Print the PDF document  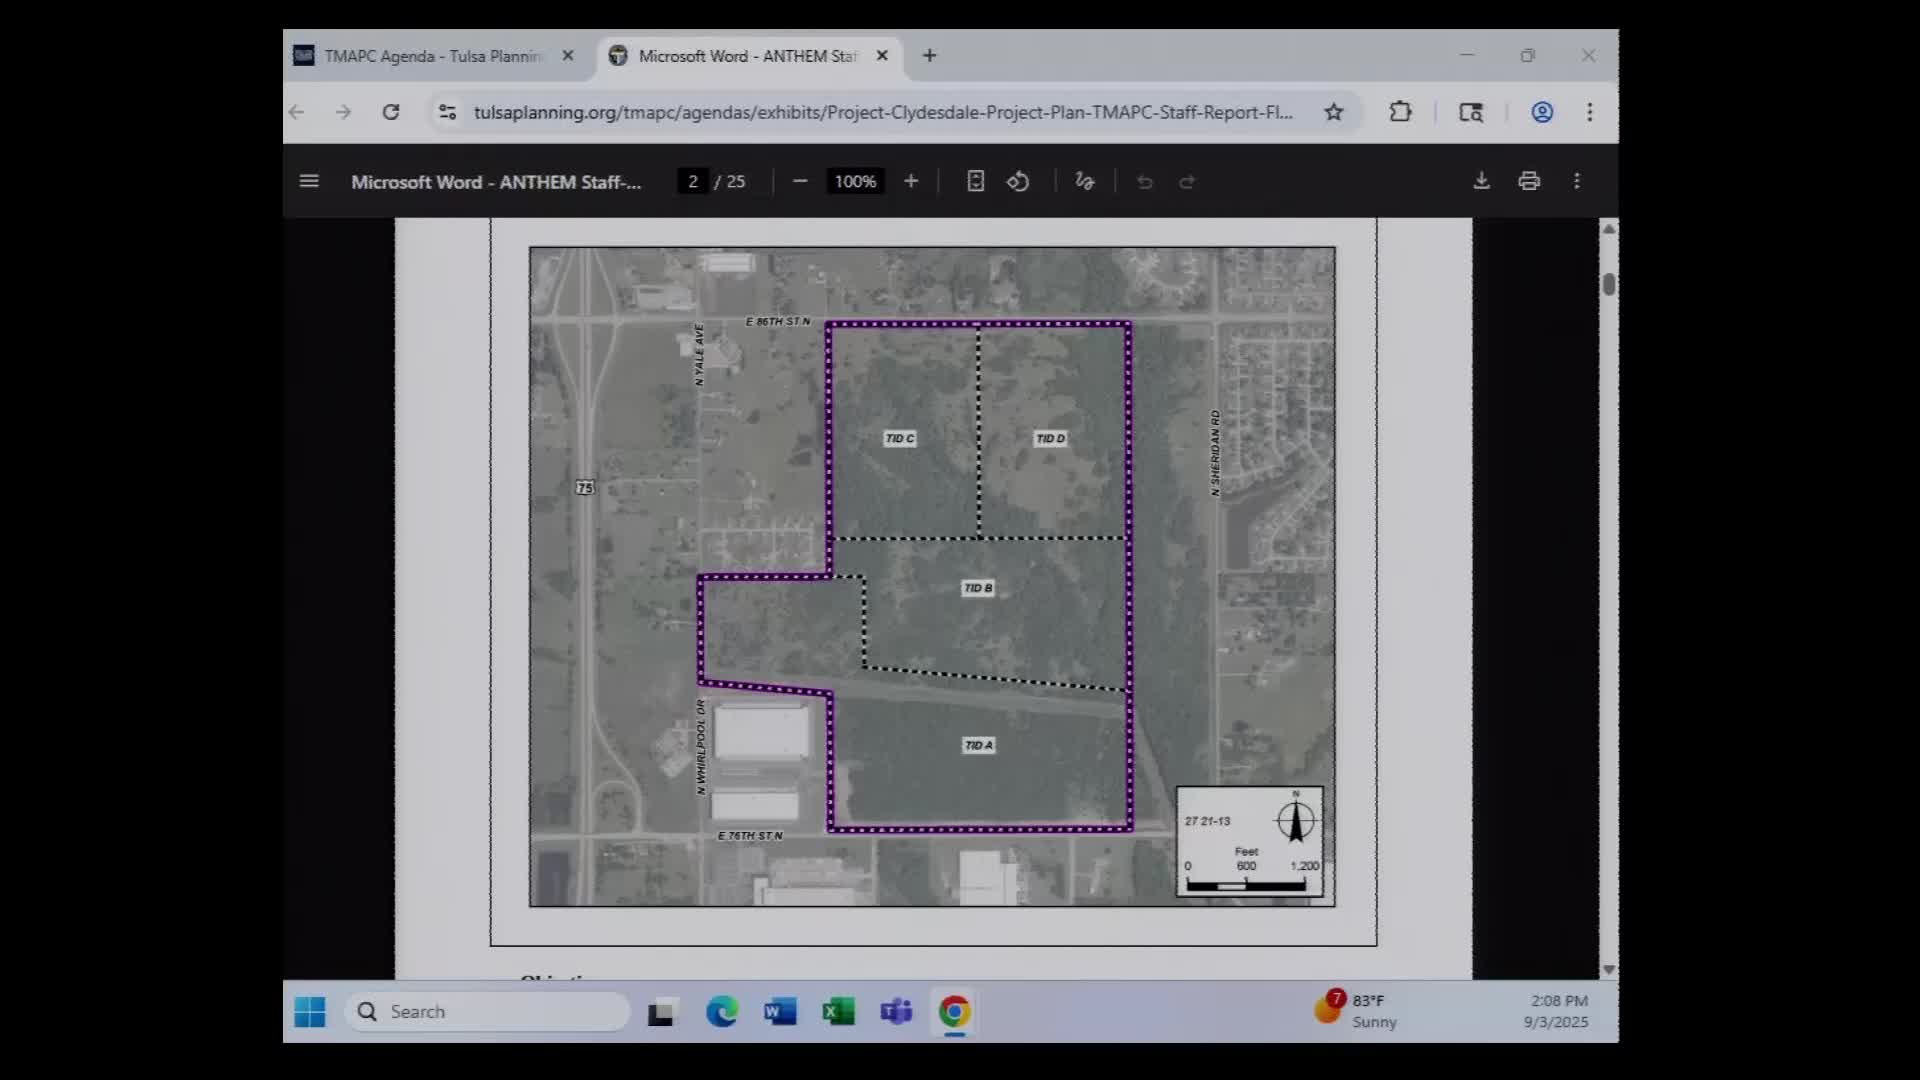point(1529,181)
